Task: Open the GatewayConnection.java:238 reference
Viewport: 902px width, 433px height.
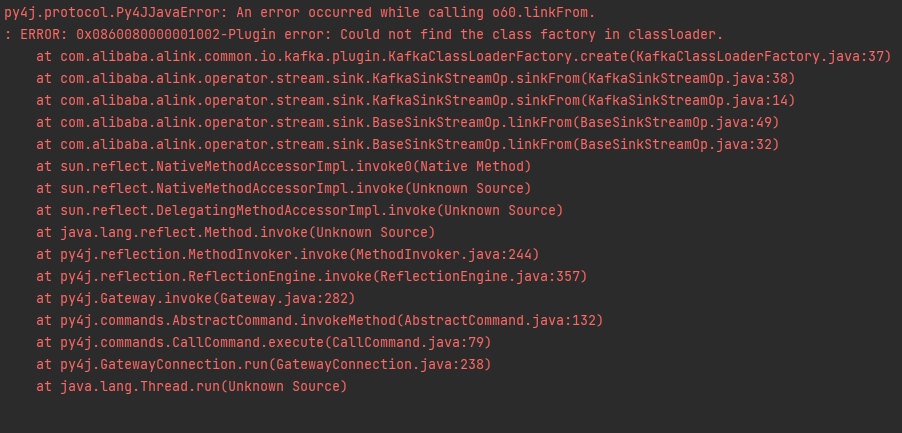Action: tap(382, 364)
